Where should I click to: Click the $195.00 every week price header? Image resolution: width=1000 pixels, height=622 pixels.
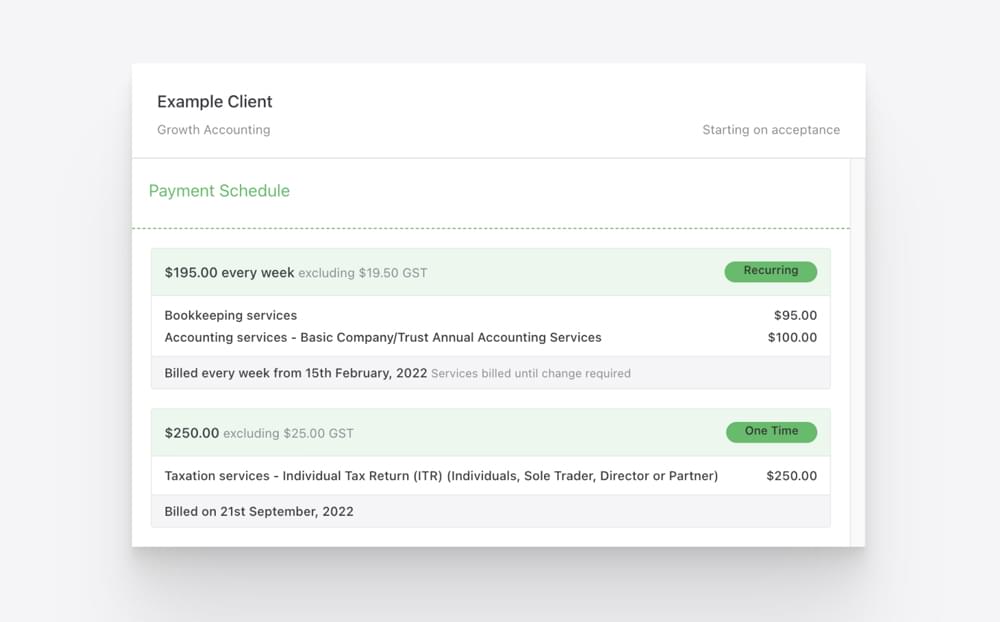[x=228, y=271]
